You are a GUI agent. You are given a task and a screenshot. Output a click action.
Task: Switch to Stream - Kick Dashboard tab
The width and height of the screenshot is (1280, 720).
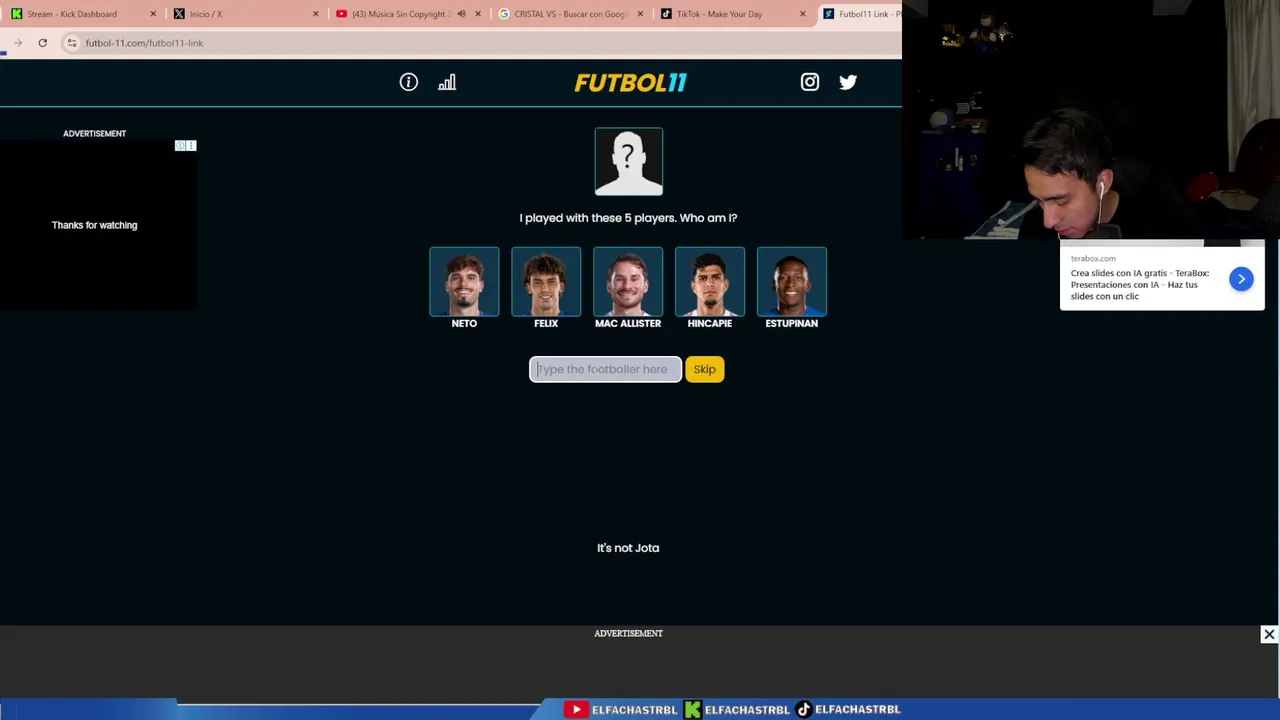coord(72,14)
